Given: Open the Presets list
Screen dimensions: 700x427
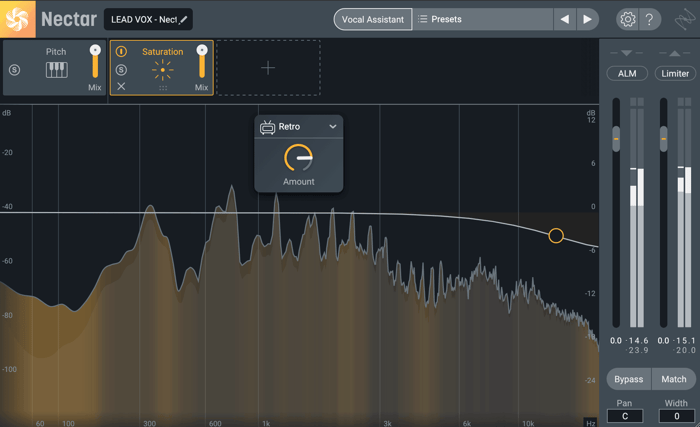Looking at the screenshot, I should 483,20.
